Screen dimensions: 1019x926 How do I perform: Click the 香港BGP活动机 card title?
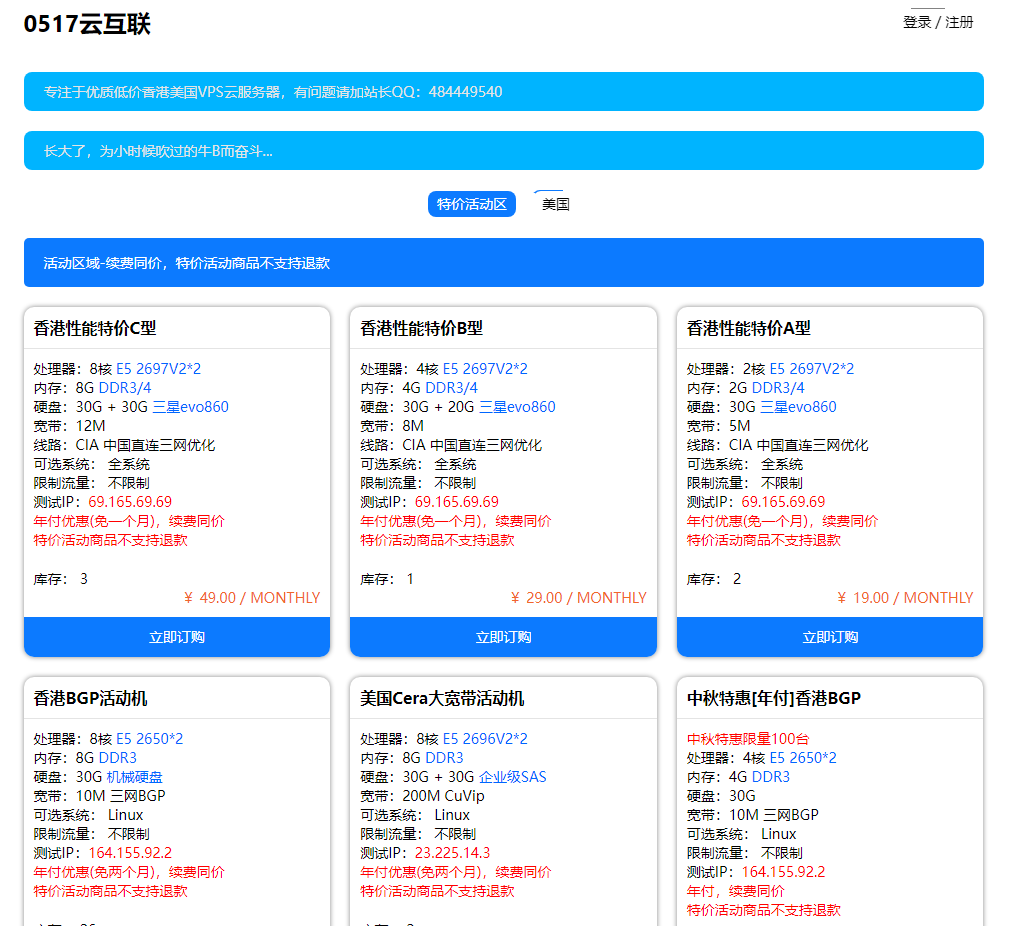click(90, 699)
